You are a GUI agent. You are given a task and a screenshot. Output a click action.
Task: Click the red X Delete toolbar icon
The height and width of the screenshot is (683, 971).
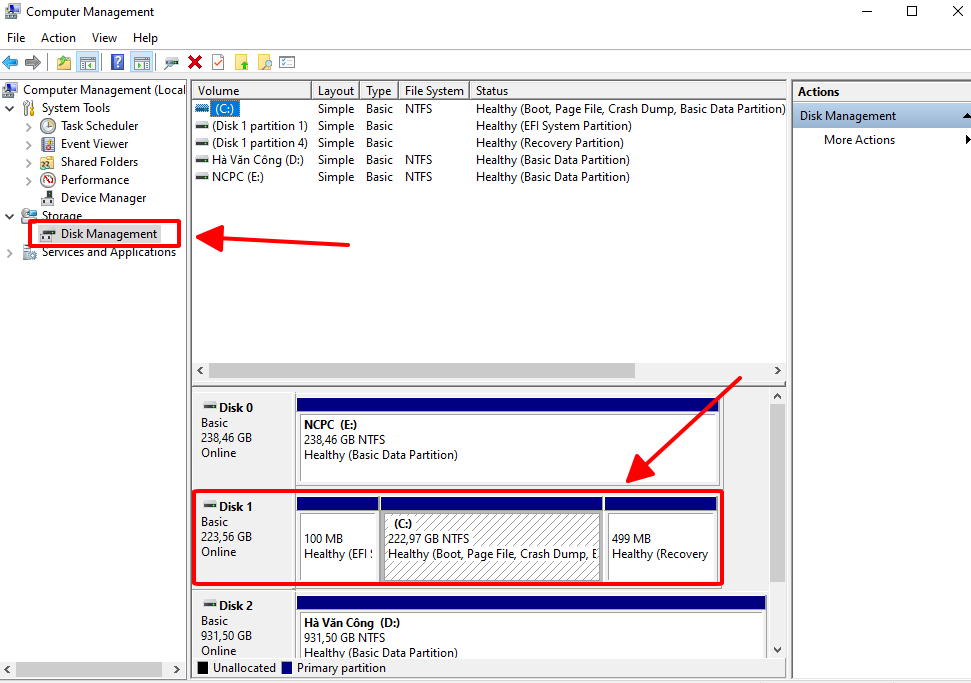195,62
